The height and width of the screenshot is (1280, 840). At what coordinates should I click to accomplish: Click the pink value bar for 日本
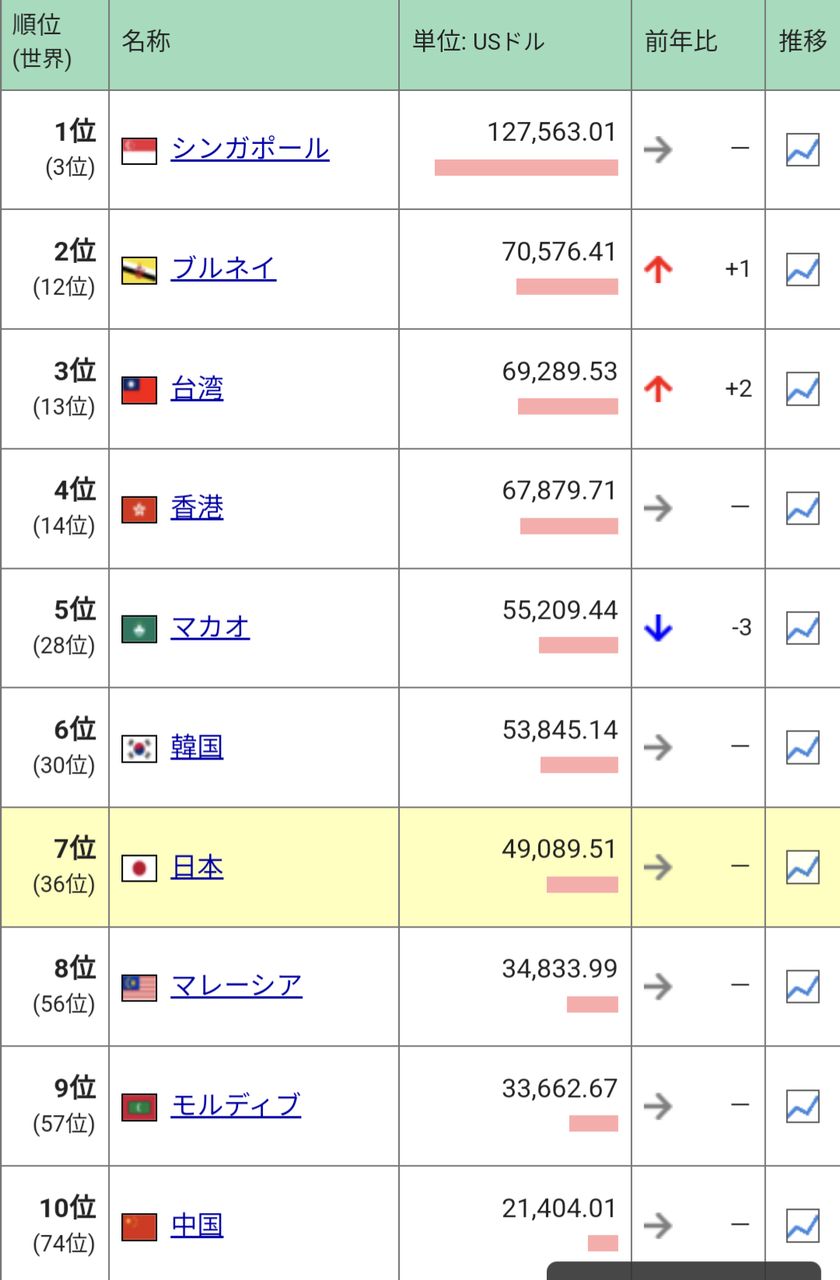tap(582, 884)
